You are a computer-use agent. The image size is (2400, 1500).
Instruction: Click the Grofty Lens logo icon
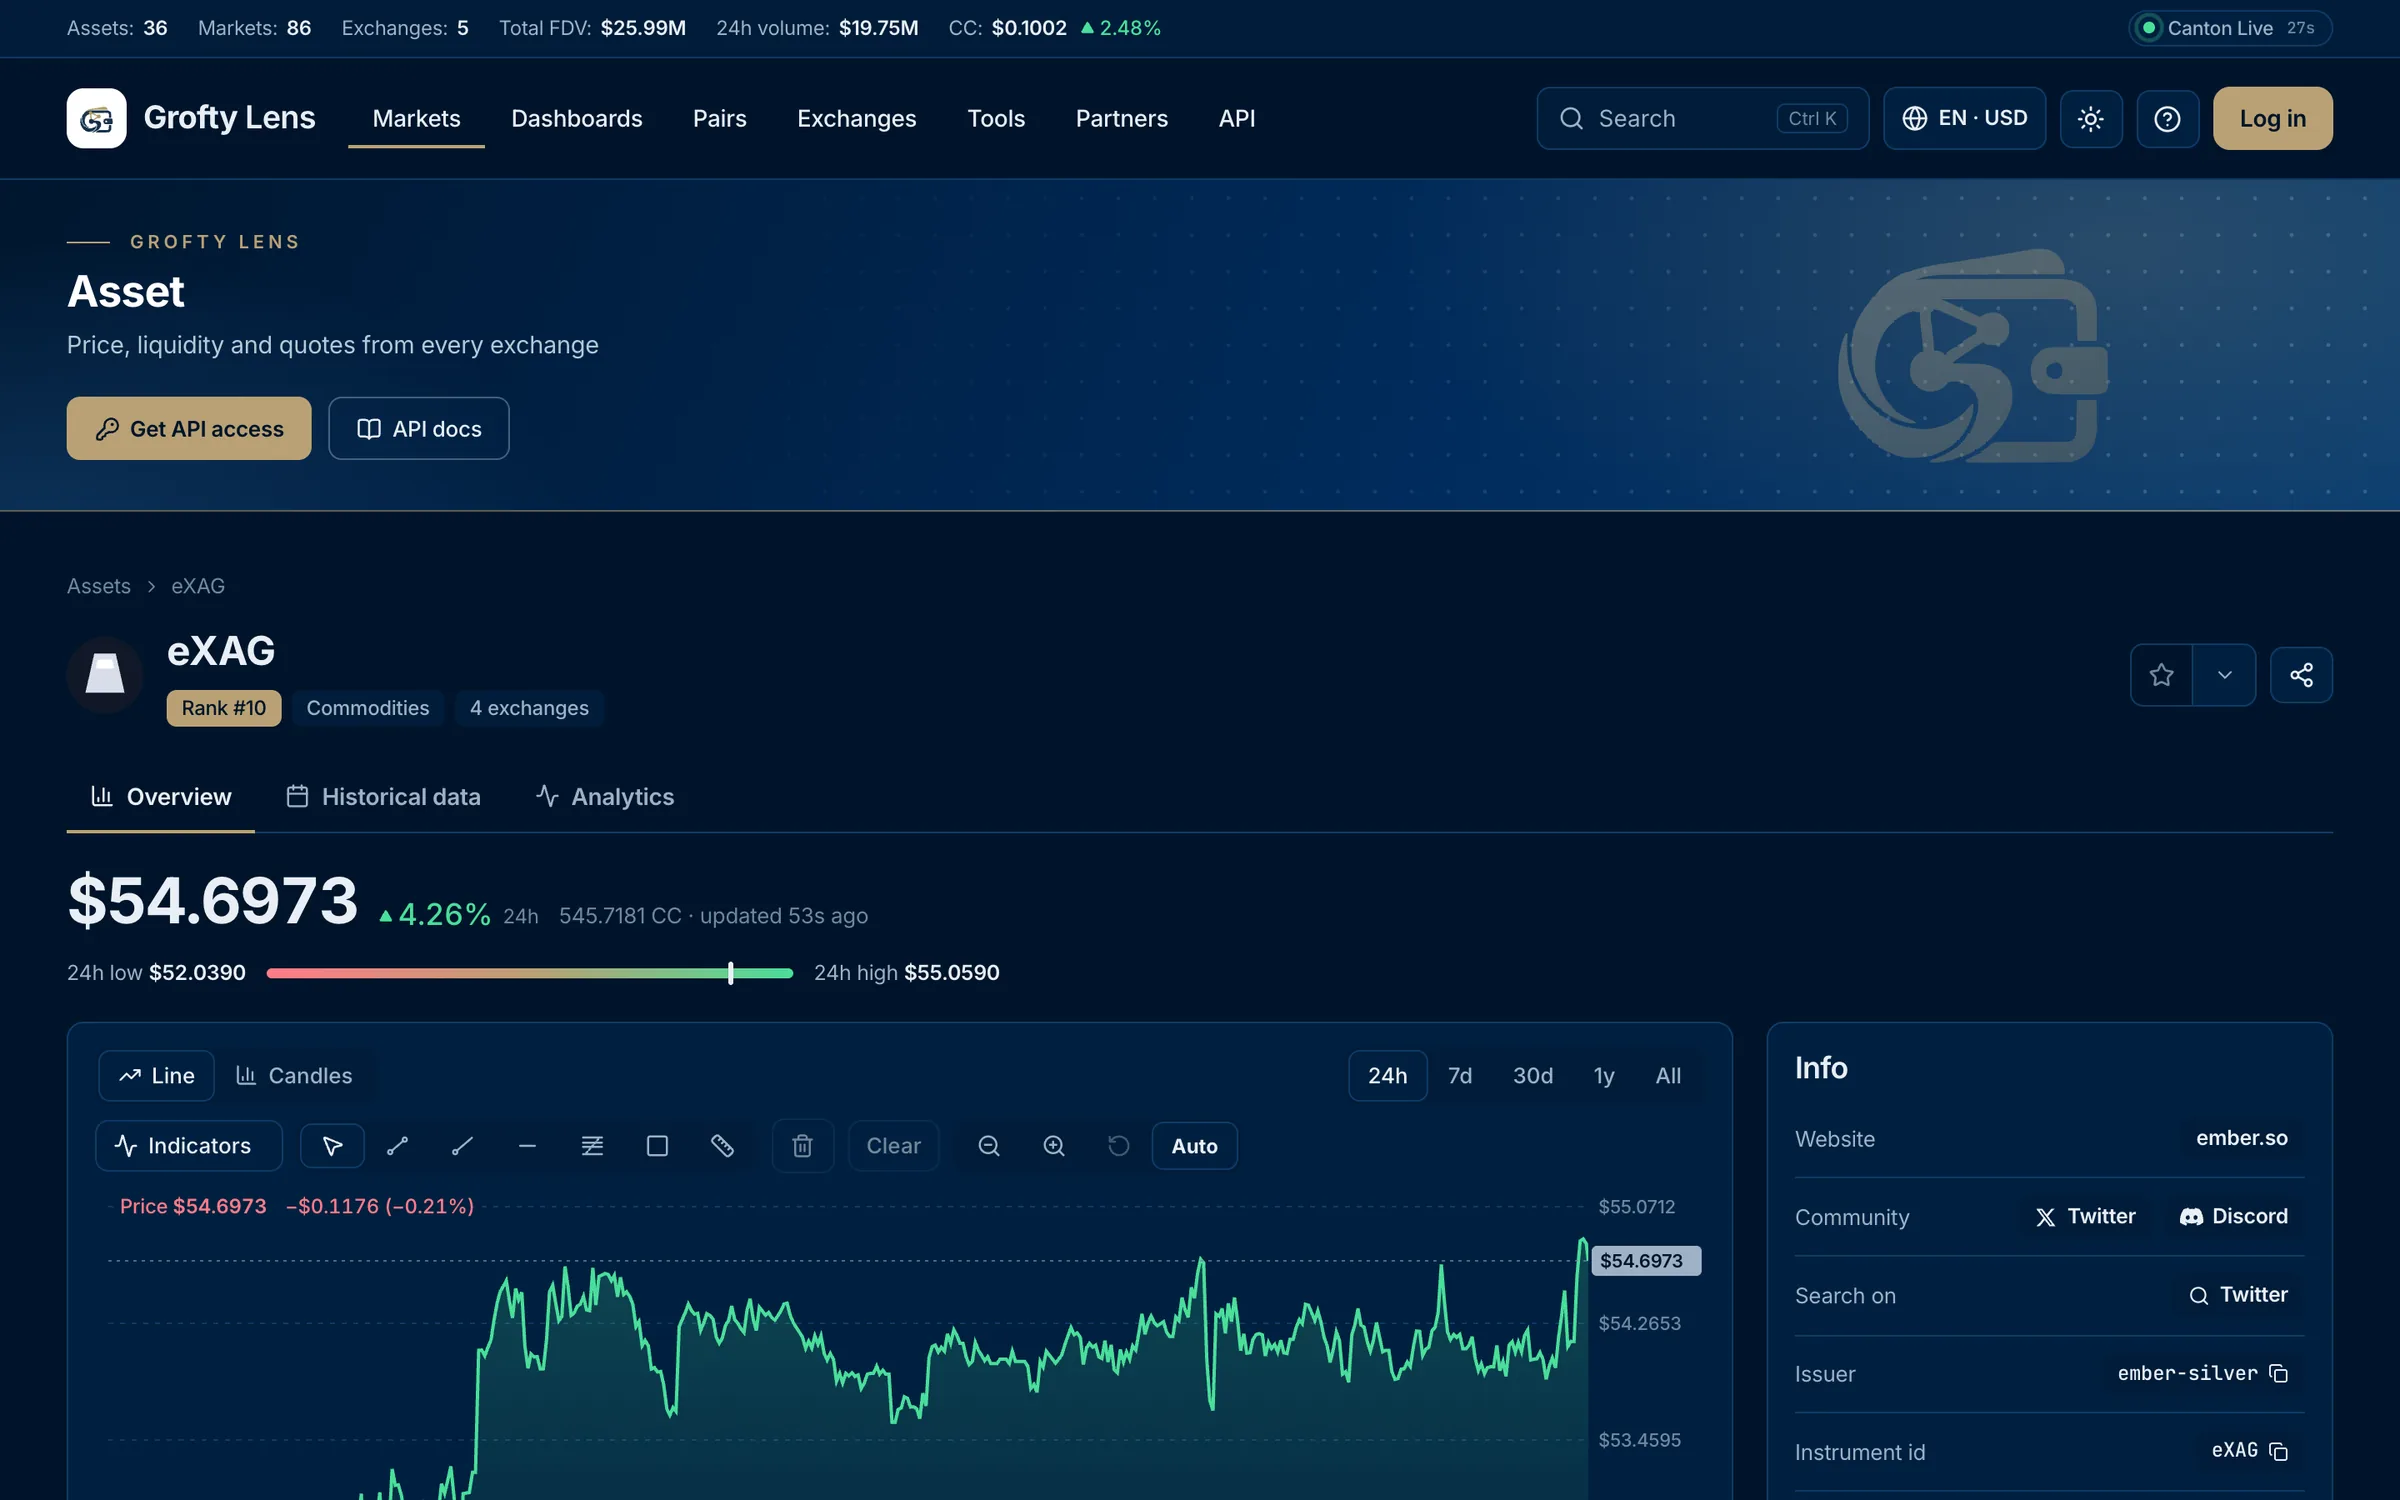96,118
